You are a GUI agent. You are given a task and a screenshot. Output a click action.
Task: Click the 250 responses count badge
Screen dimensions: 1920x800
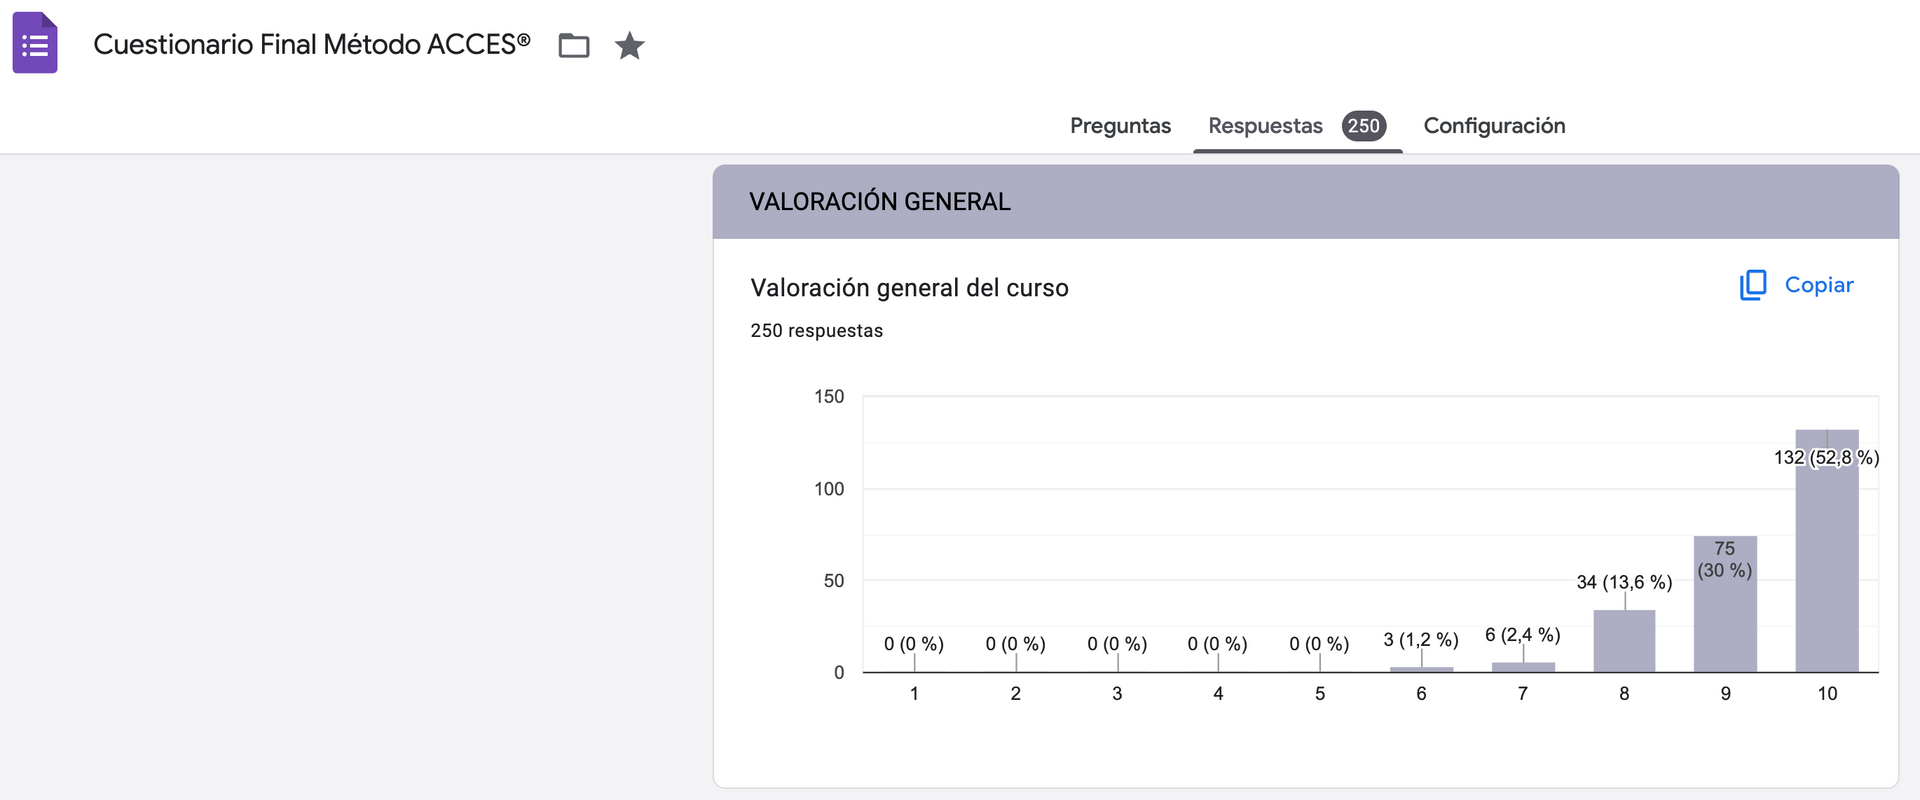point(1364,126)
